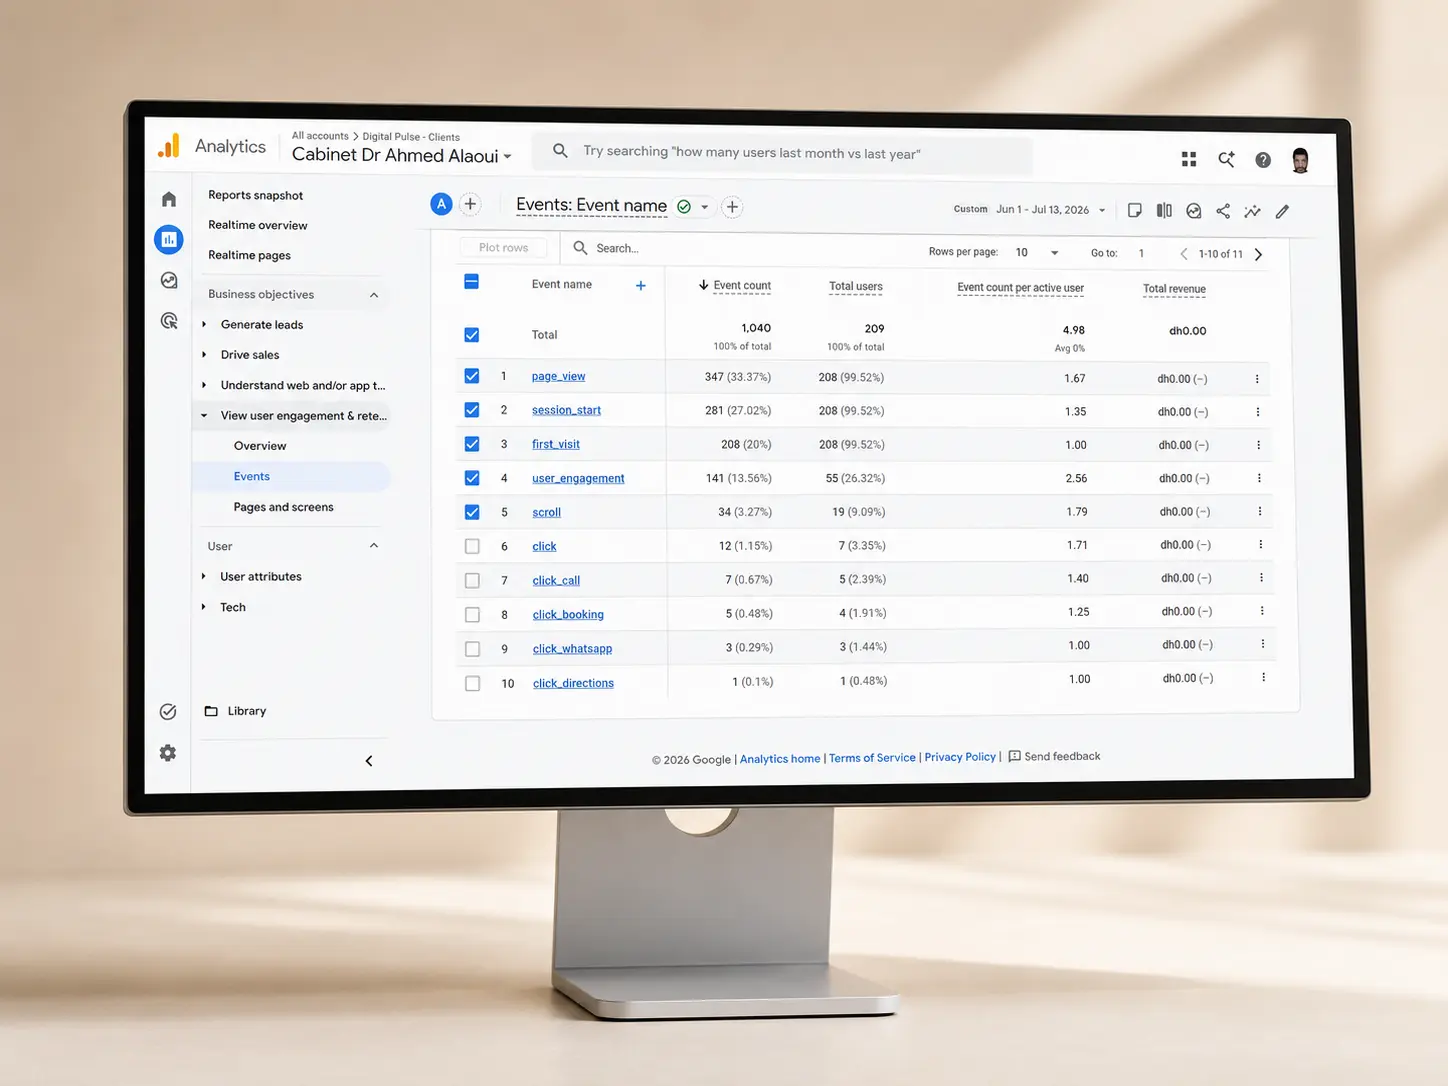Open the Home icon in left rail
Image resolution: width=1448 pixels, height=1086 pixels.
pyautogui.click(x=169, y=199)
